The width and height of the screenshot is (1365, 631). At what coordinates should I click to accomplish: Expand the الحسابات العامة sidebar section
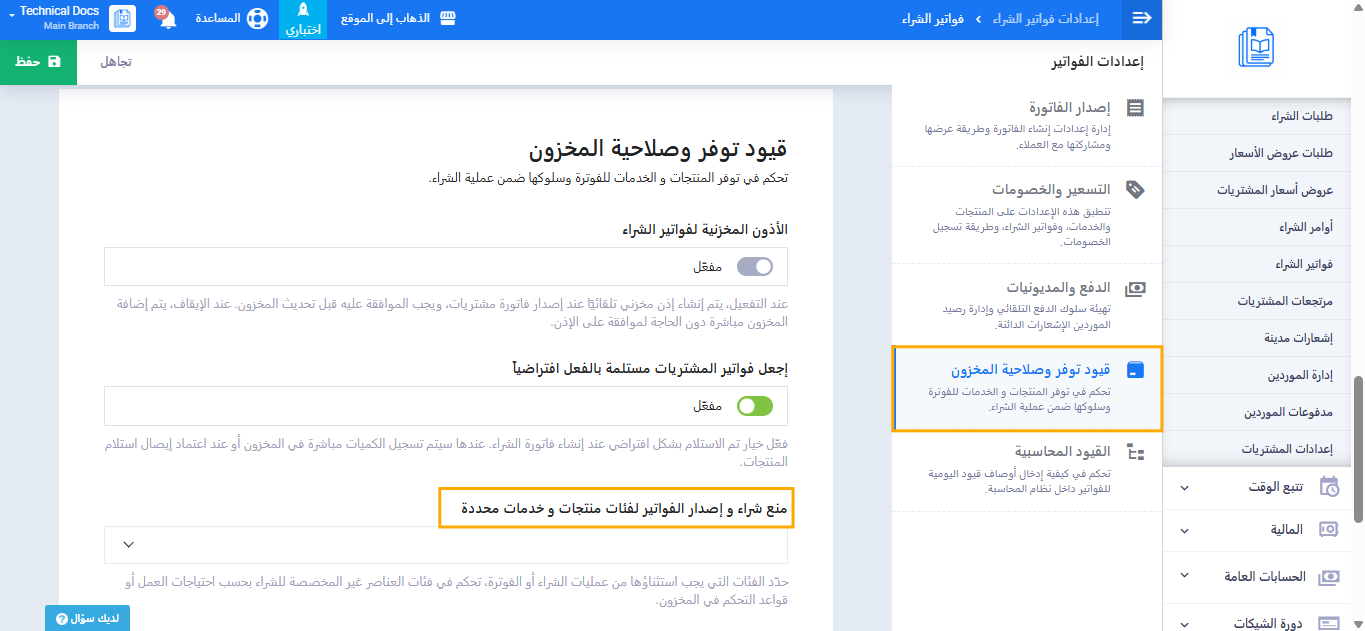tap(1264, 577)
